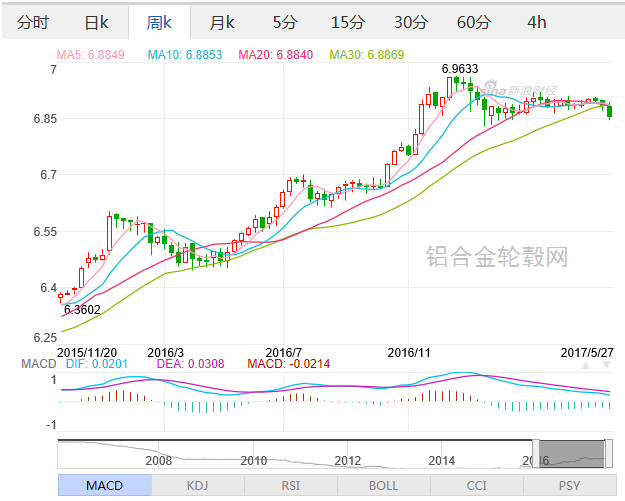Select the 5分 interval tab

pos(285,22)
